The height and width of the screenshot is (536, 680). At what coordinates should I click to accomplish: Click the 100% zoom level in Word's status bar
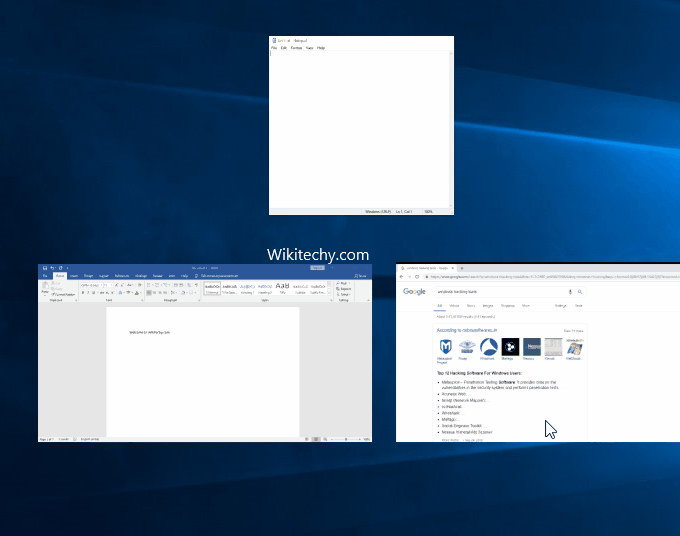pos(367,439)
